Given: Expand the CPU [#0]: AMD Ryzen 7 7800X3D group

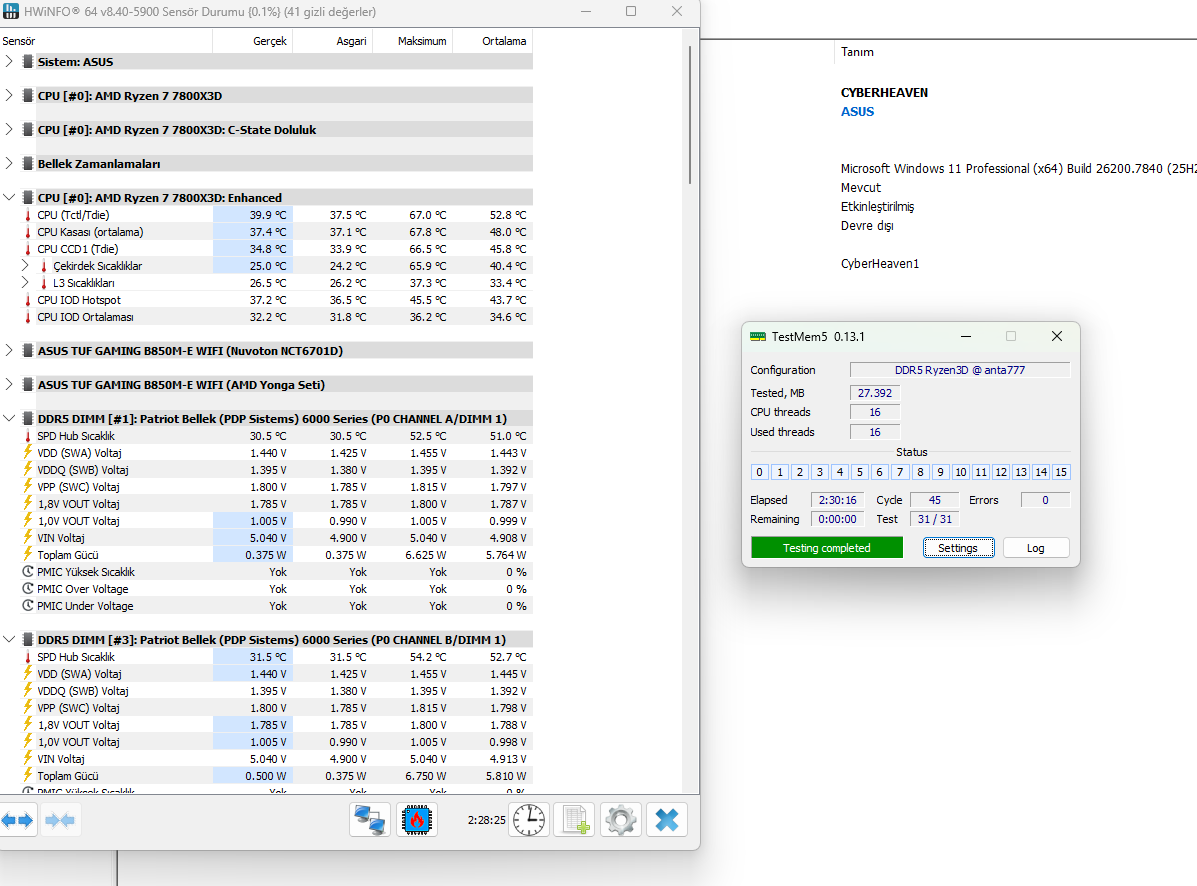Looking at the screenshot, I should (x=9, y=95).
